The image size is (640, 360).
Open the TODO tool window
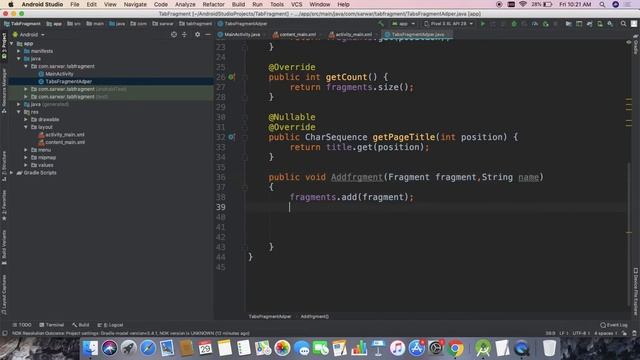pyautogui.click(x=22, y=325)
